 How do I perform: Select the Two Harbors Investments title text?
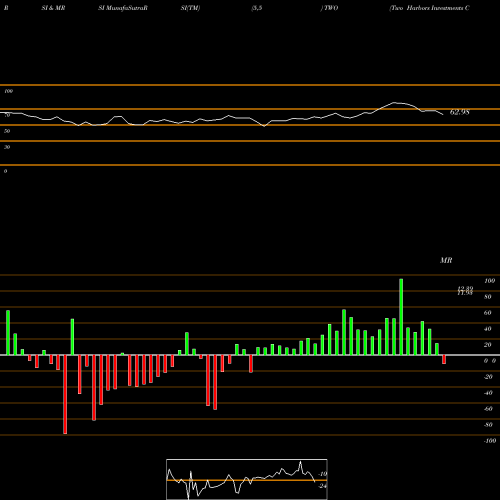click(430, 8)
